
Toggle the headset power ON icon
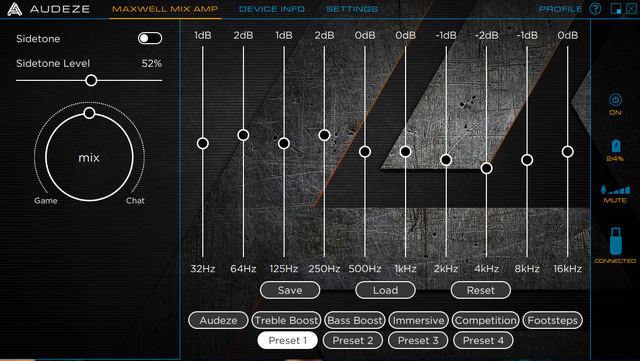pyautogui.click(x=615, y=100)
